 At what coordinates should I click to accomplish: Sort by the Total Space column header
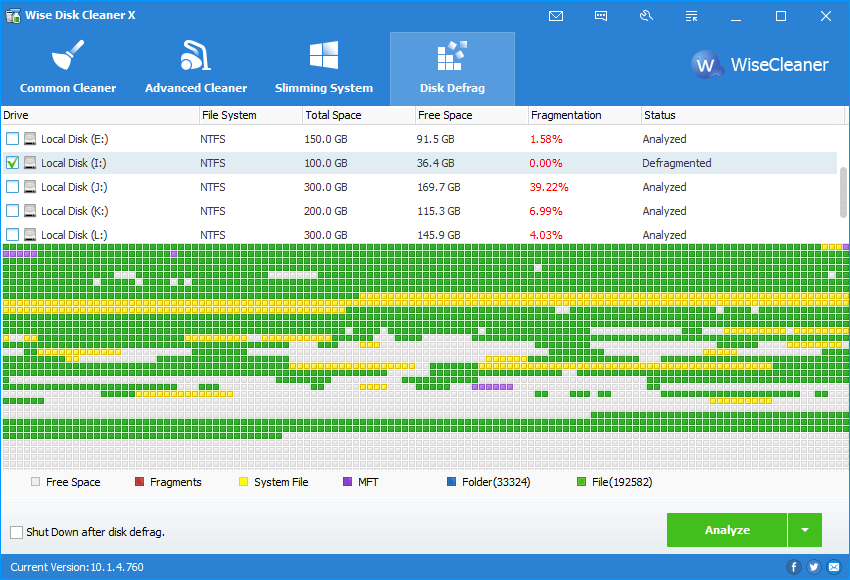[x=358, y=115]
